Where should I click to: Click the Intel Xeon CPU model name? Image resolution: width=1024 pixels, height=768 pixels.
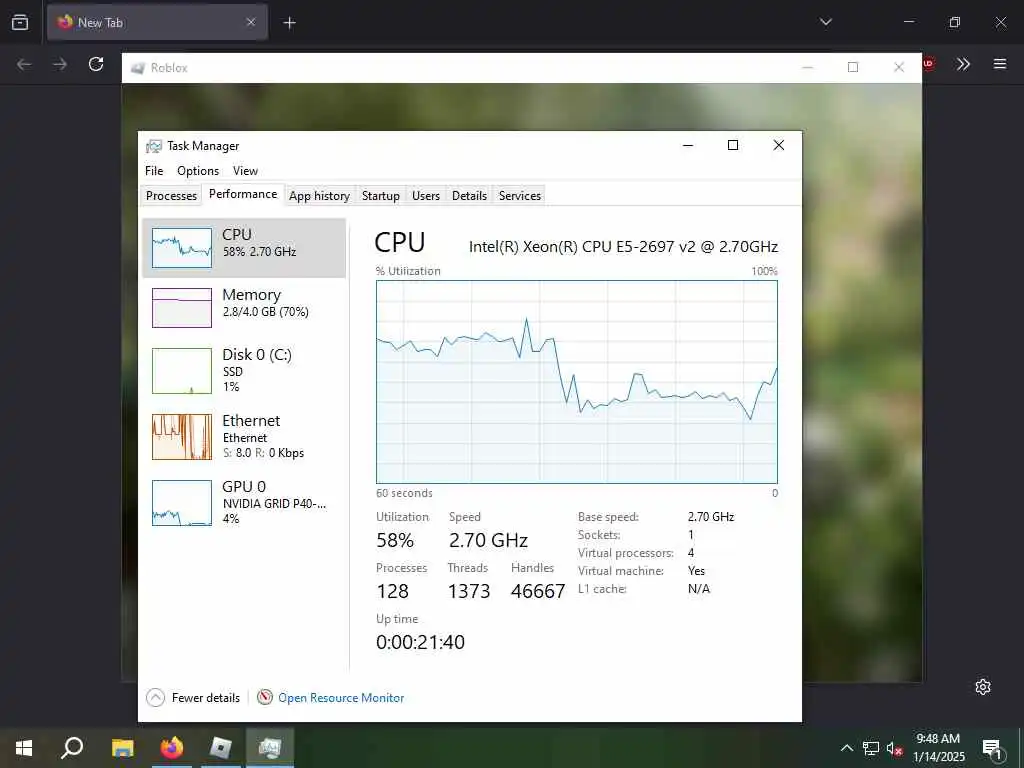[x=623, y=247]
